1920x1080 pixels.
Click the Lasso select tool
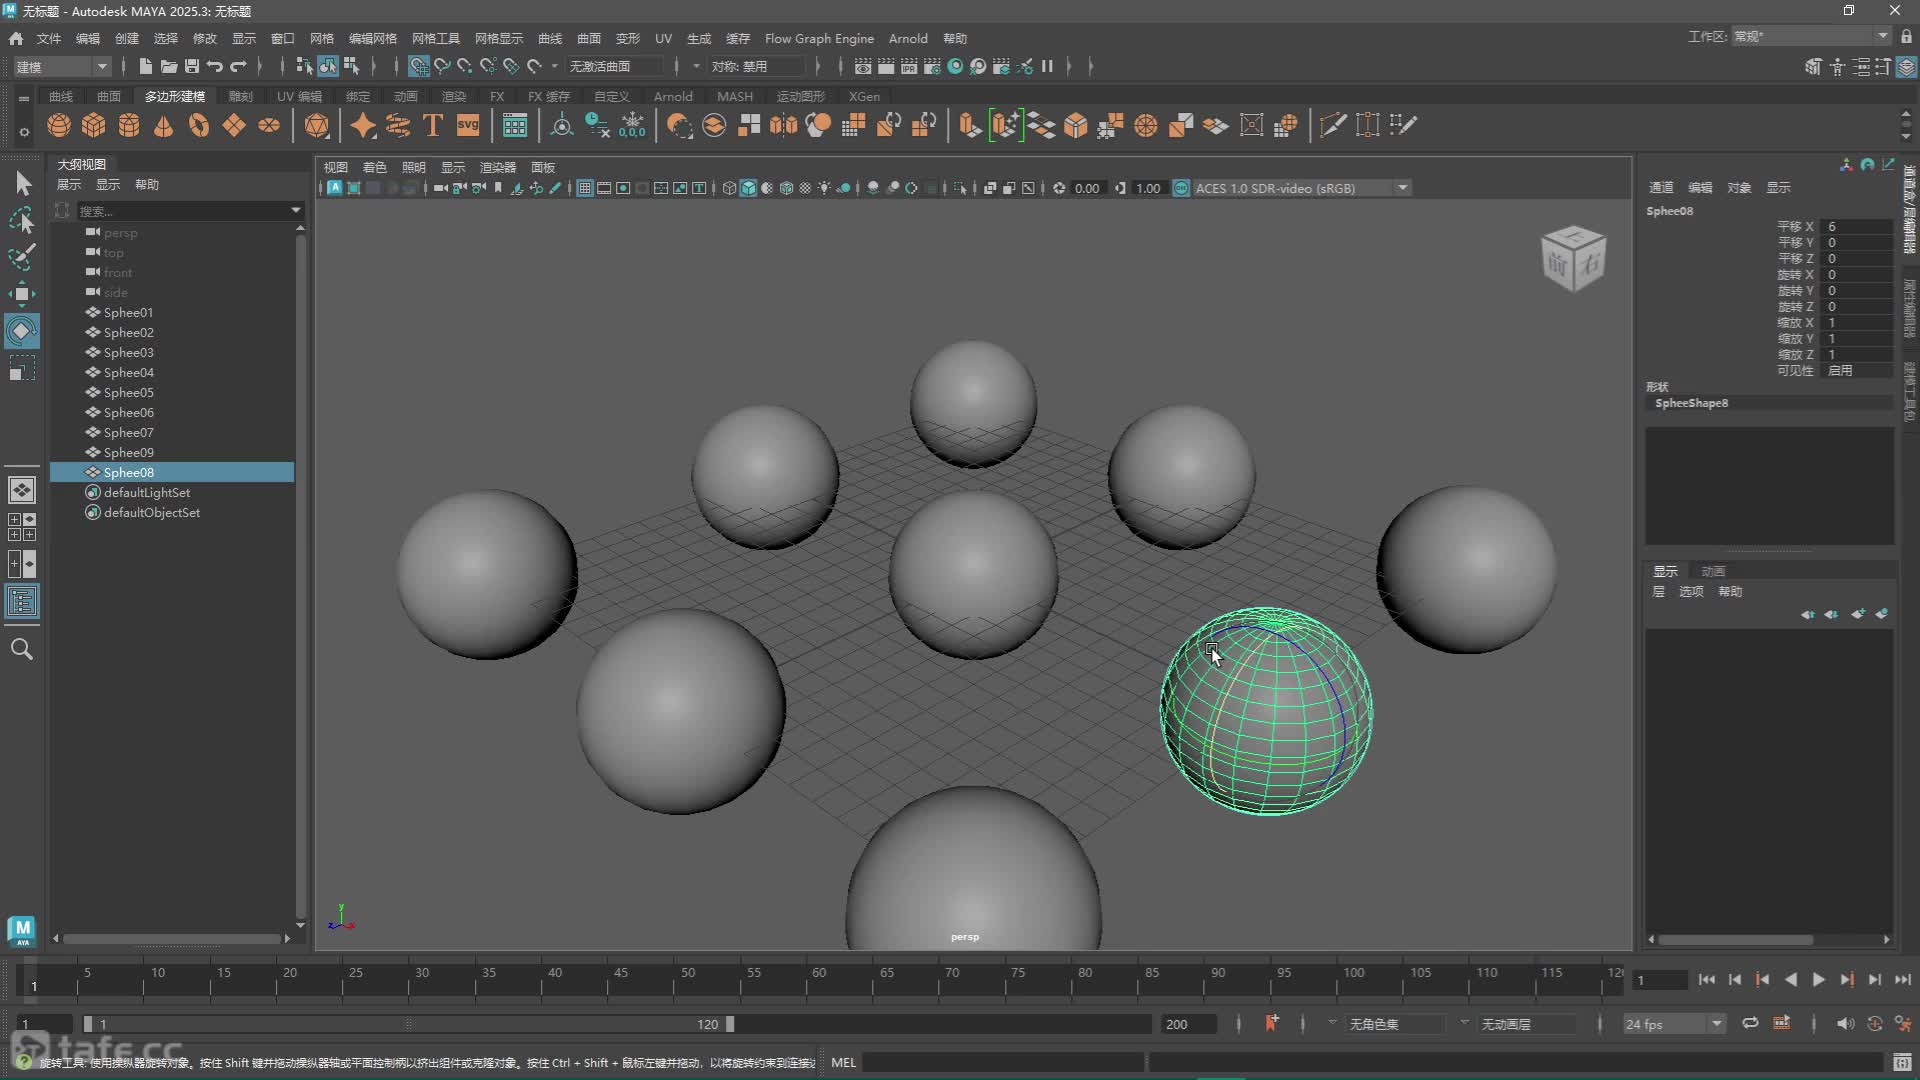21,220
